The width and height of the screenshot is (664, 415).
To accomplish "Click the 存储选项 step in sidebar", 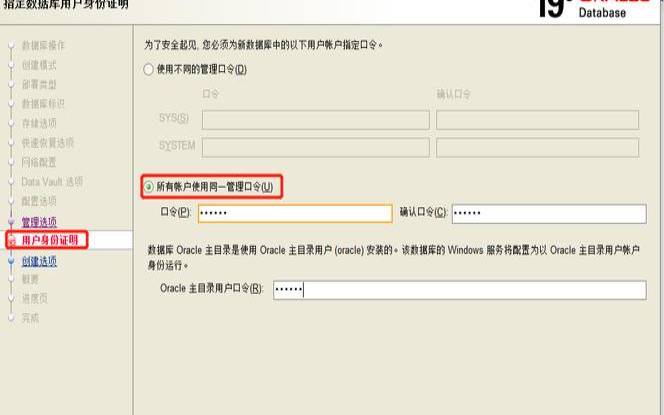I will coord(39,123).
